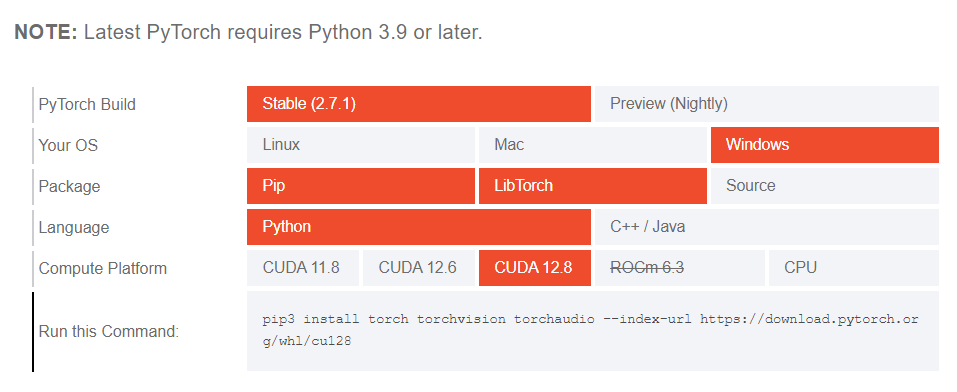Select the Source package option
This screenshot has width=957, height=392.
(x=825, y=186)
